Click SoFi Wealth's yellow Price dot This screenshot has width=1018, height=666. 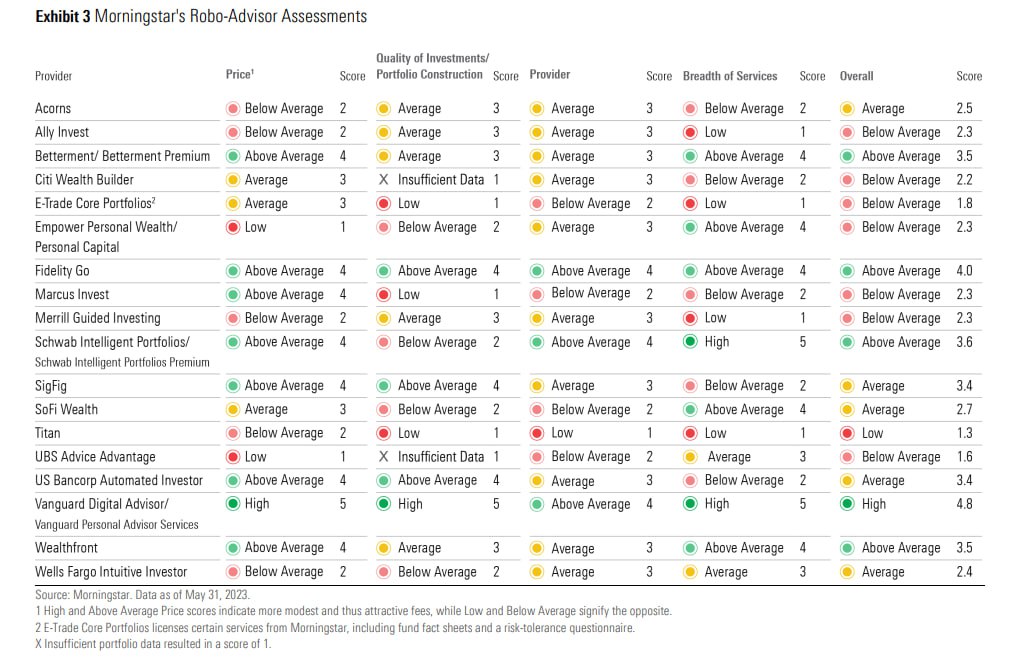(232, 409)
